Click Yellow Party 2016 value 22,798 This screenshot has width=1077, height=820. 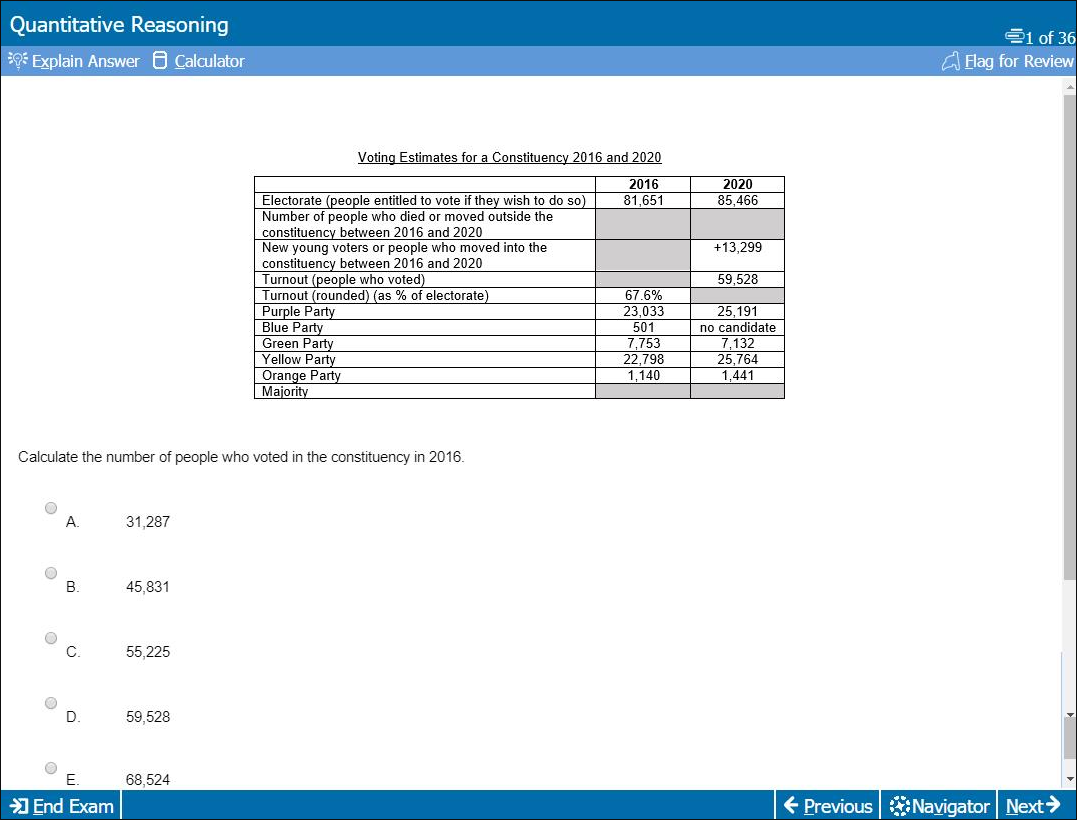pyautogui.click(x=644, y=359)
